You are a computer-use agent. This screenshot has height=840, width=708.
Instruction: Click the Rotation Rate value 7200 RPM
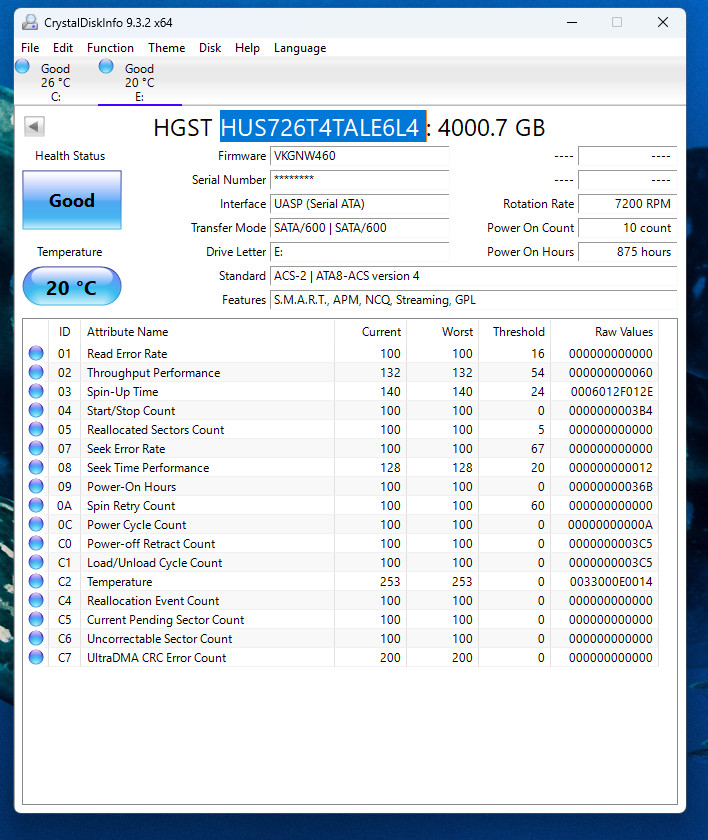[x=628, y=204]
